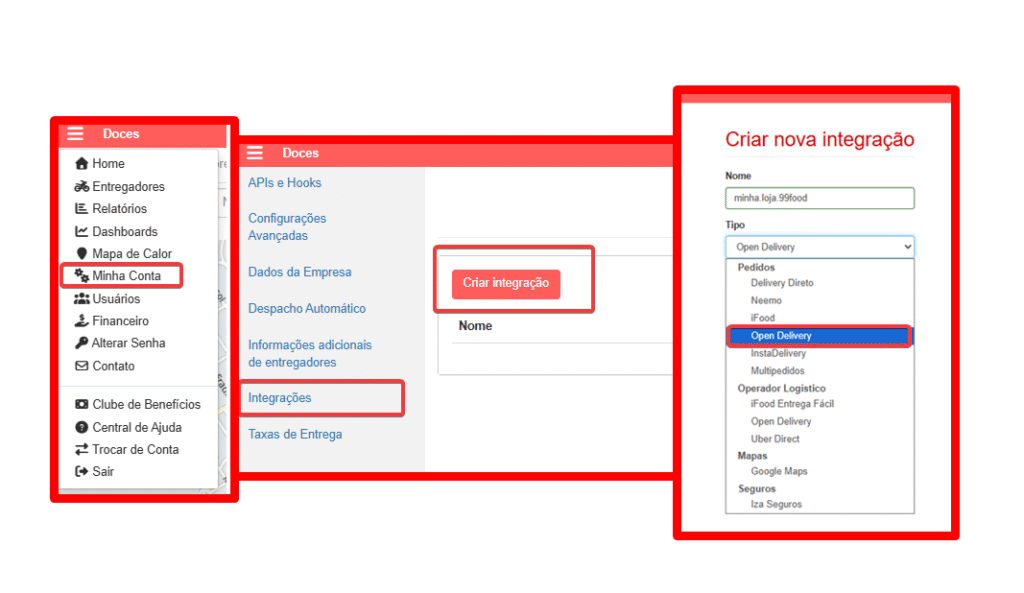1024x593 pixels.
Task: Click the Alterar Senha key icon
Action: coord(82,343)
